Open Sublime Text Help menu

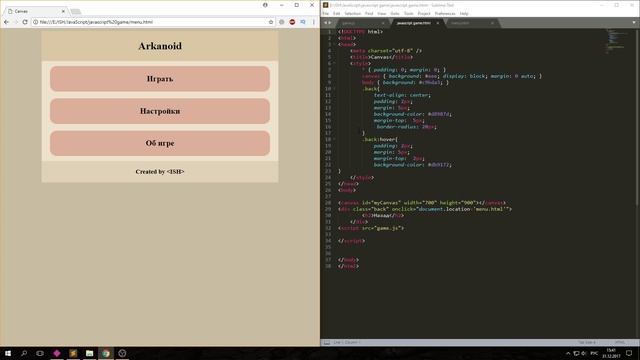tap(464, 13)
